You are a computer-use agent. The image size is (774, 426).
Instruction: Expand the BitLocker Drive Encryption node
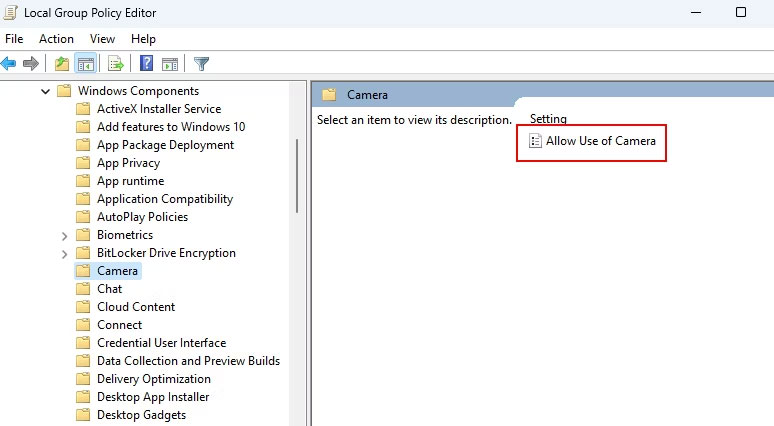point(65,253)
